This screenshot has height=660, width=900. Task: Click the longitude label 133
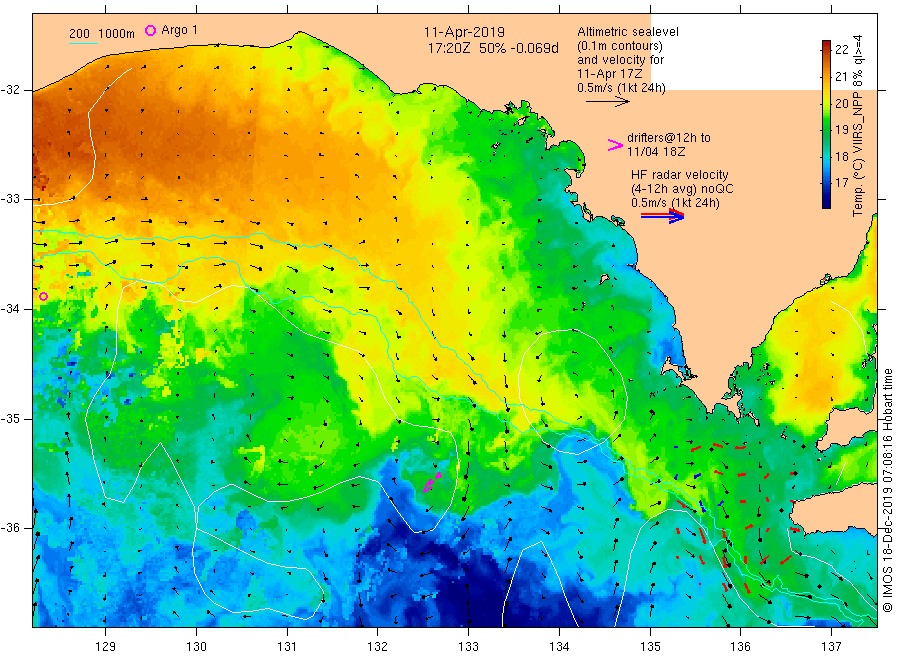point(468,647)
